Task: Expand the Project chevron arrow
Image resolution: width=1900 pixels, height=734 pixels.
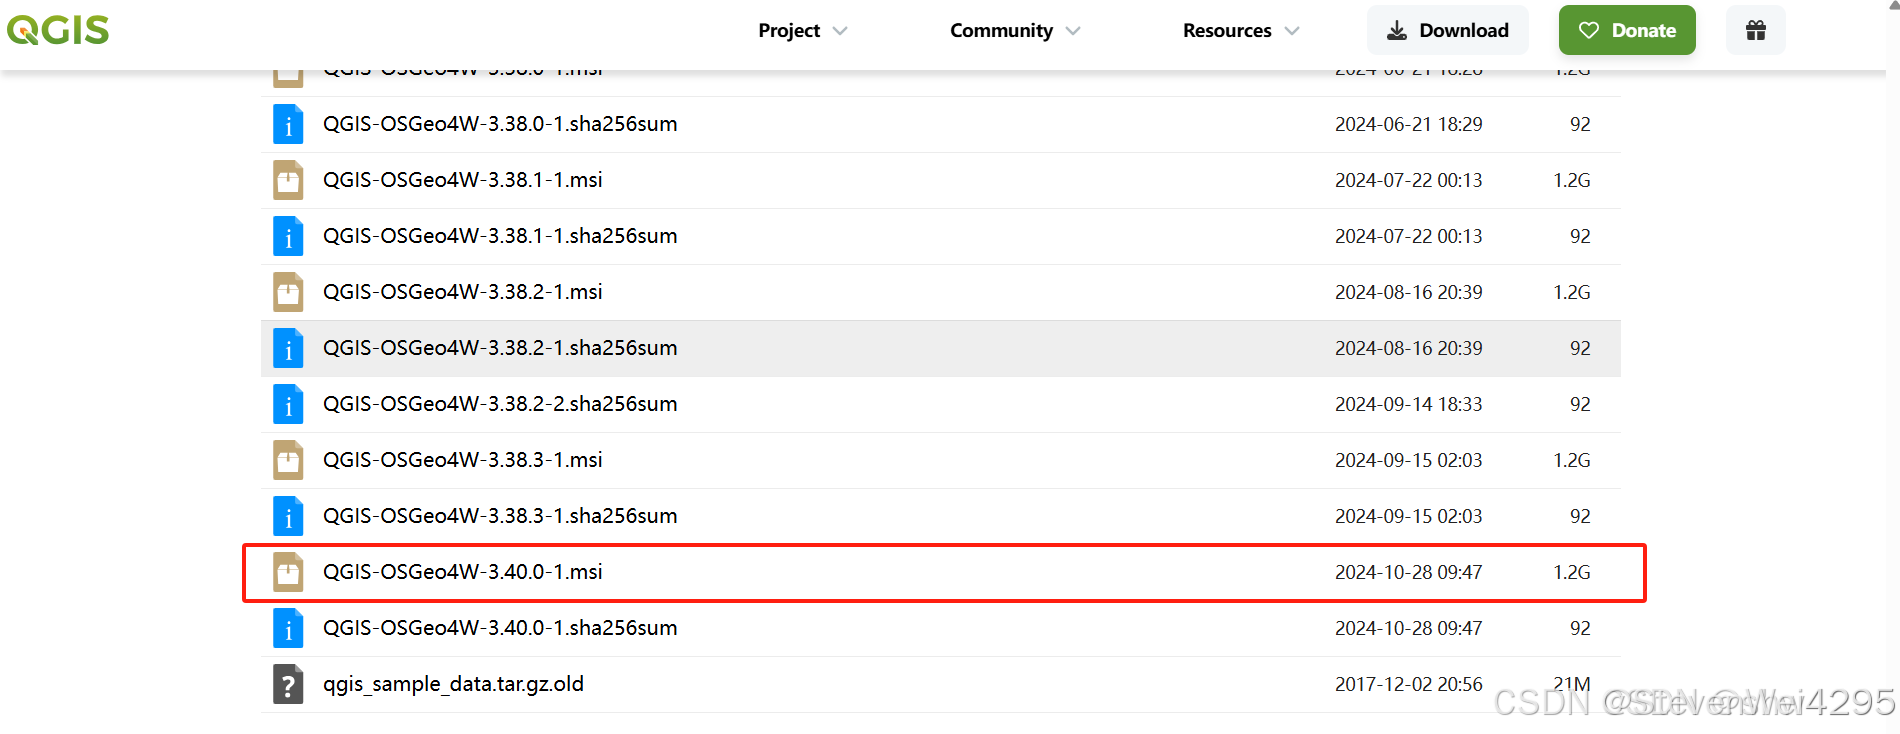Action: [840, 31]
